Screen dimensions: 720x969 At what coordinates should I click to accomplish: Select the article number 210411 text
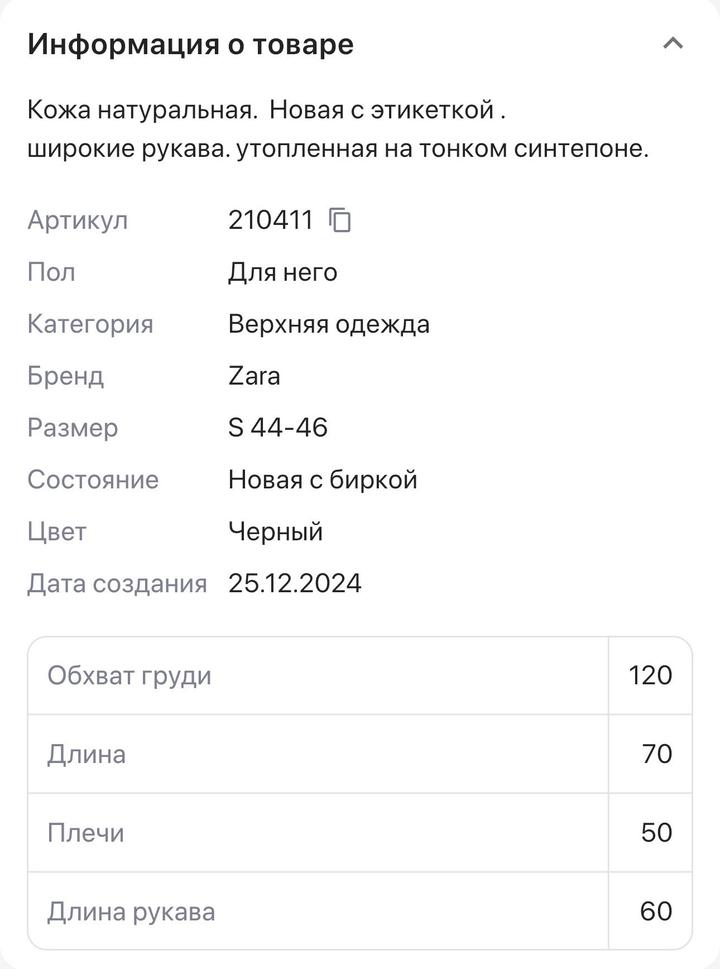tap(270, 220)
